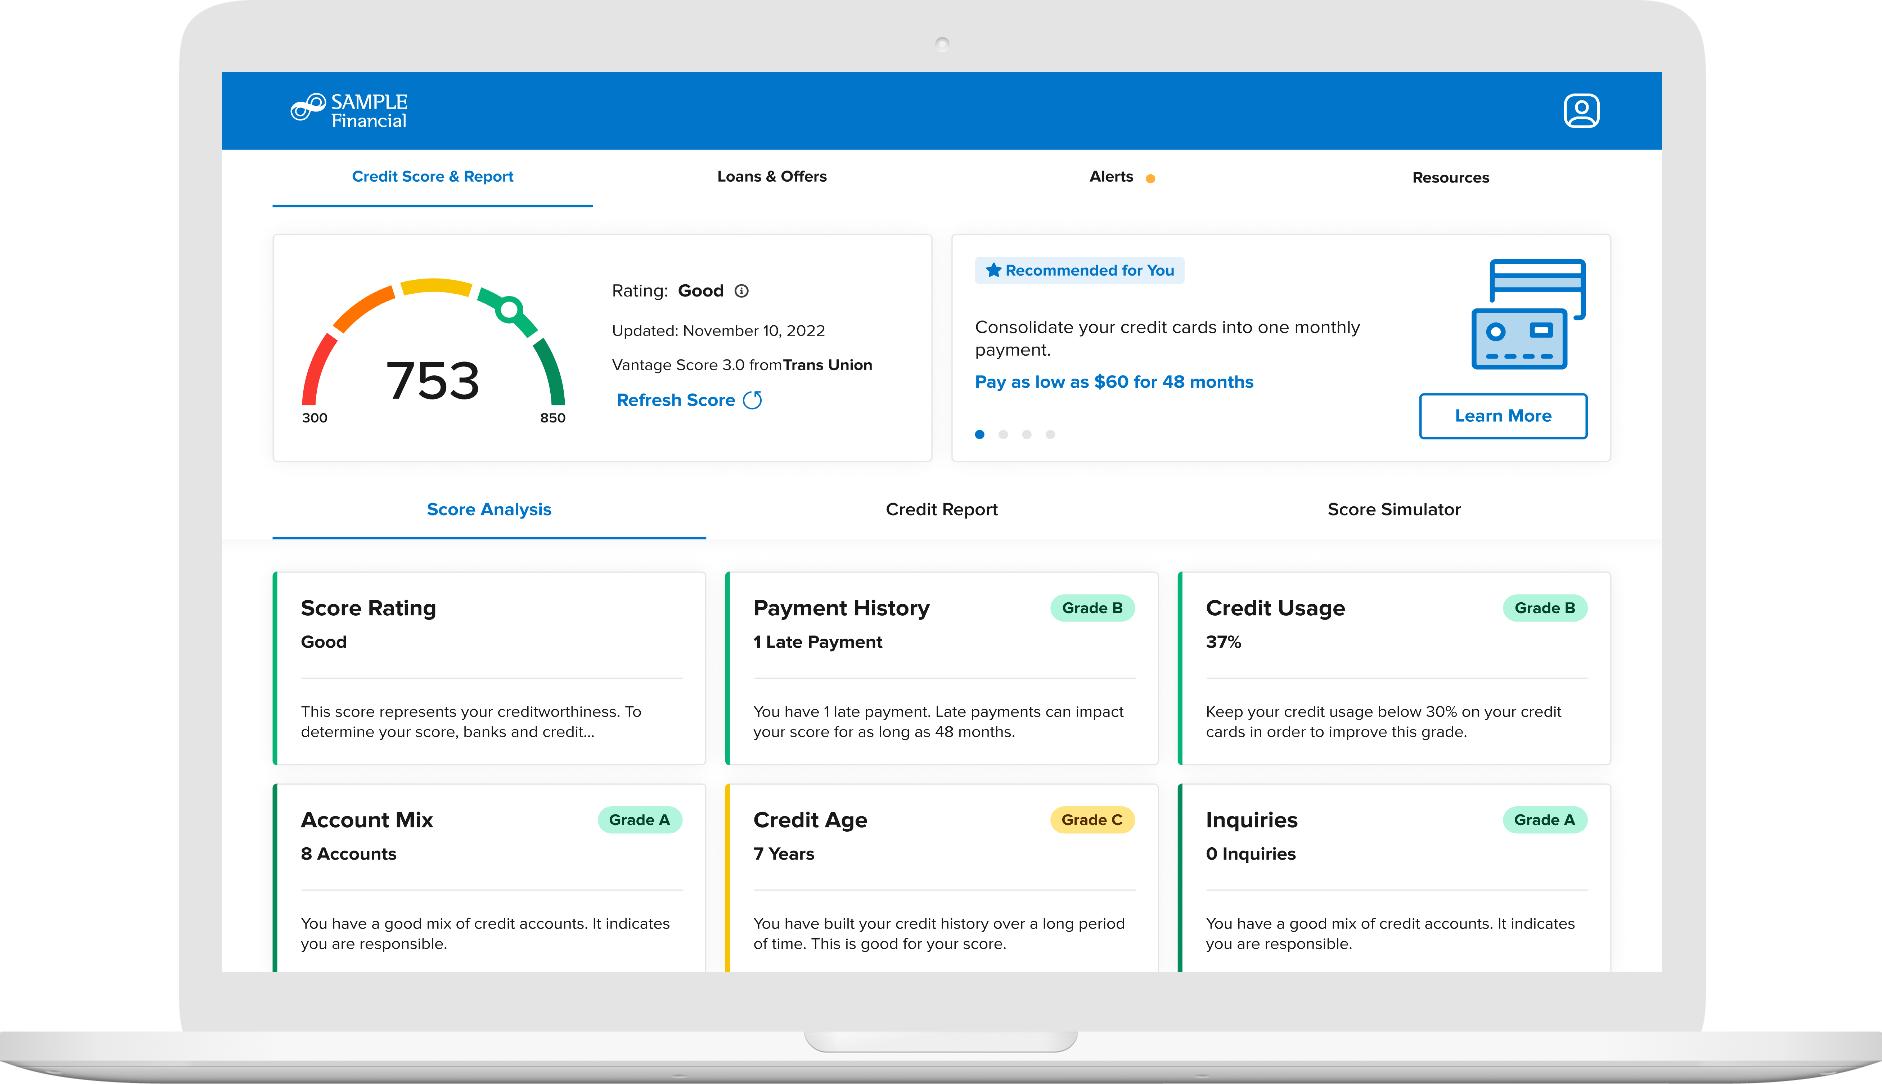The height and width of the screenshot is (1084, 1882).
Task: Open the $60 for 48 months offer link
Action: (1114, 381)
